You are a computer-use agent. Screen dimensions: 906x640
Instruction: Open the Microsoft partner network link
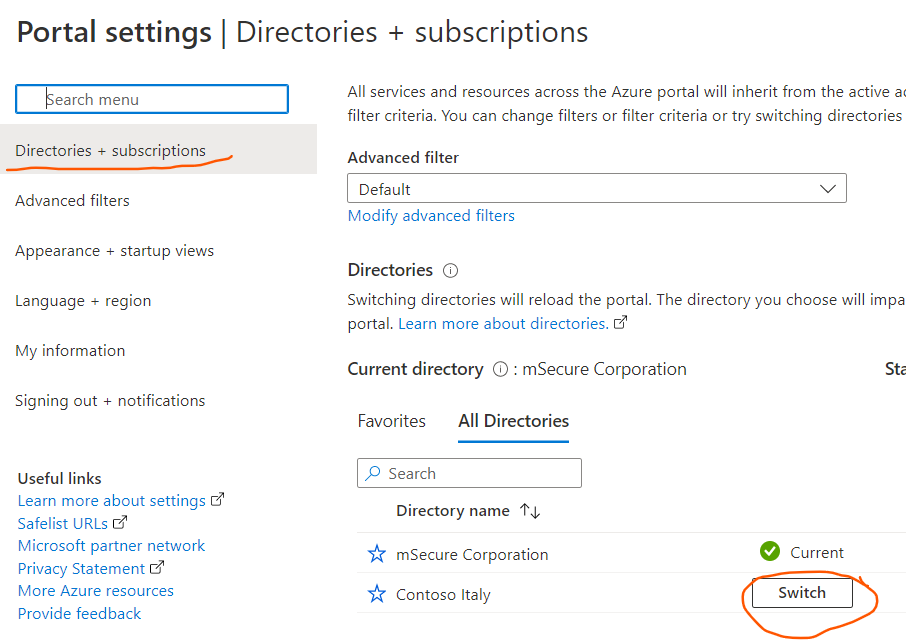[112, 546]
